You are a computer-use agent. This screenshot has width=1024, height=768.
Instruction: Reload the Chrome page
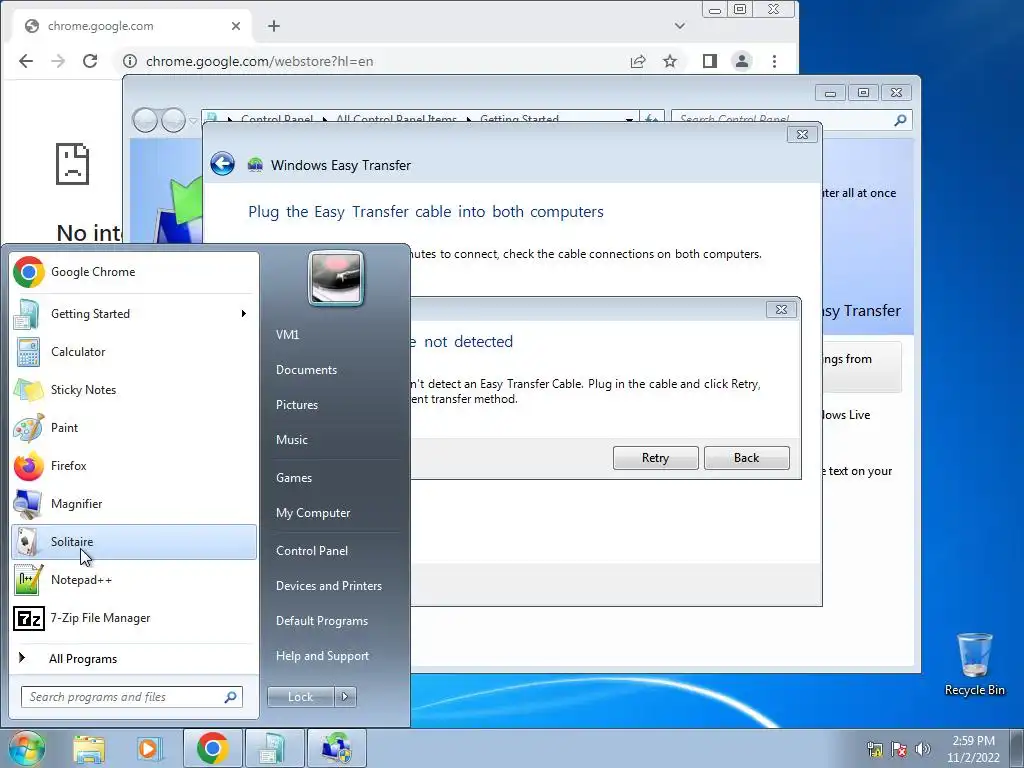pos(90,61)
